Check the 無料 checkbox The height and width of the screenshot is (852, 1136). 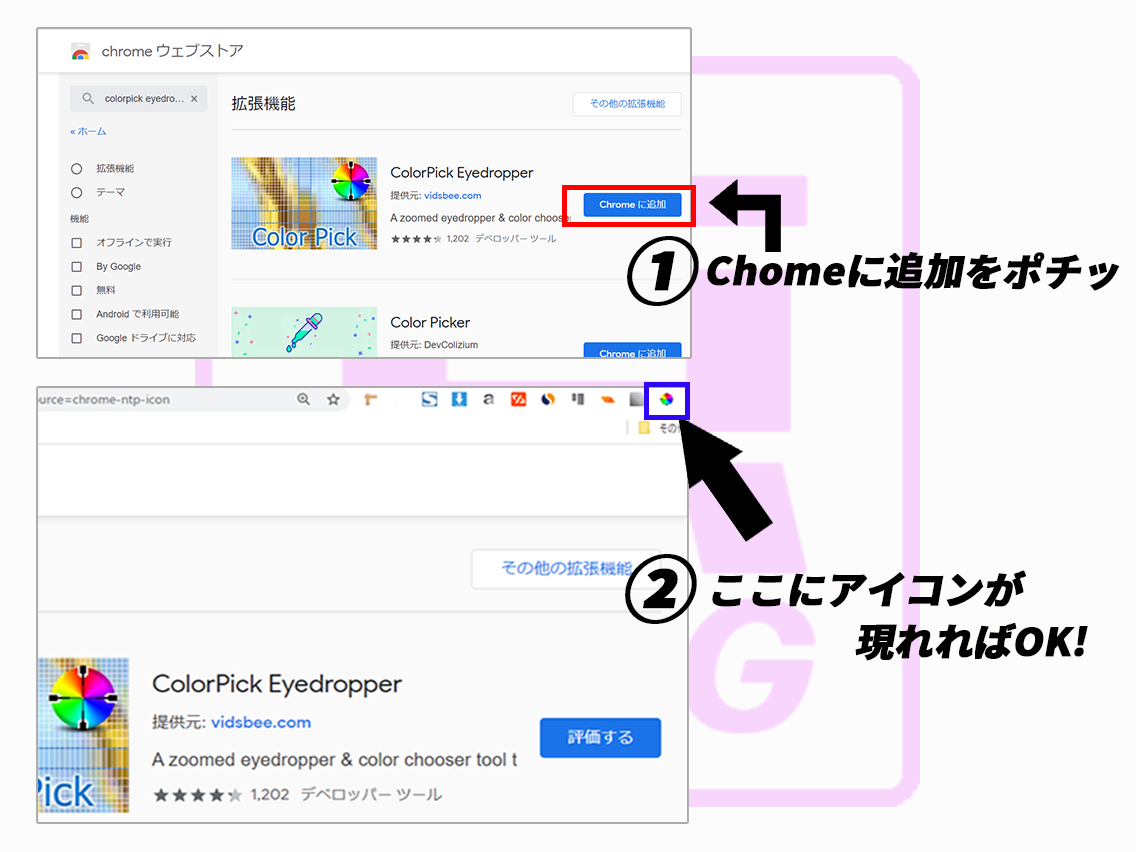pos(77,291)
